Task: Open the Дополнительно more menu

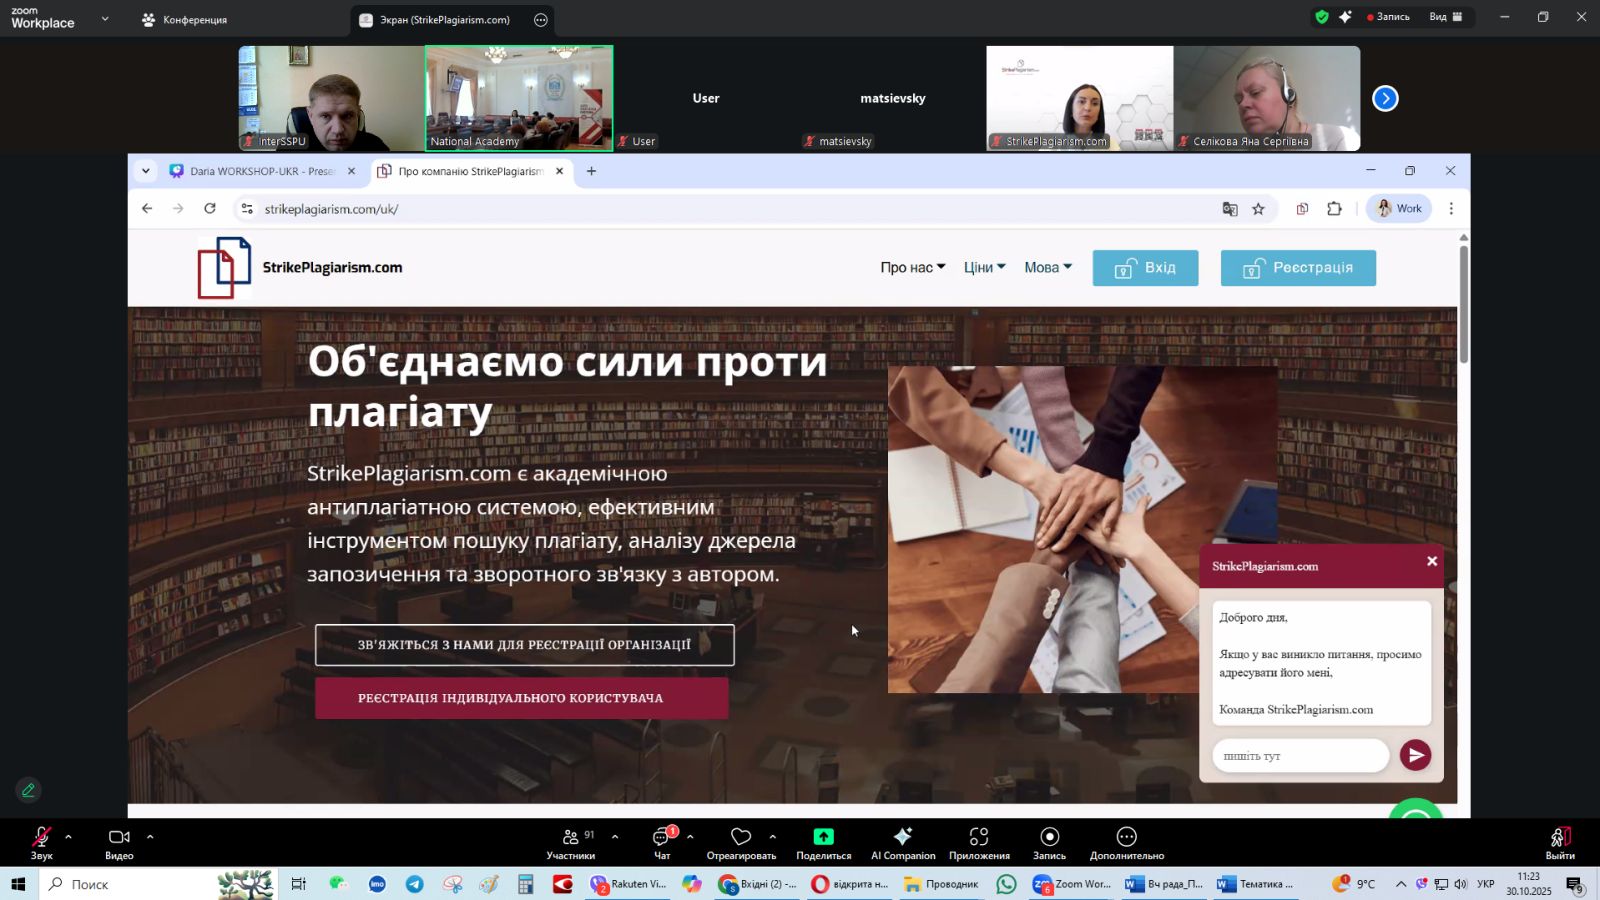Action: pyautogui.click(x=1126, y=843)
